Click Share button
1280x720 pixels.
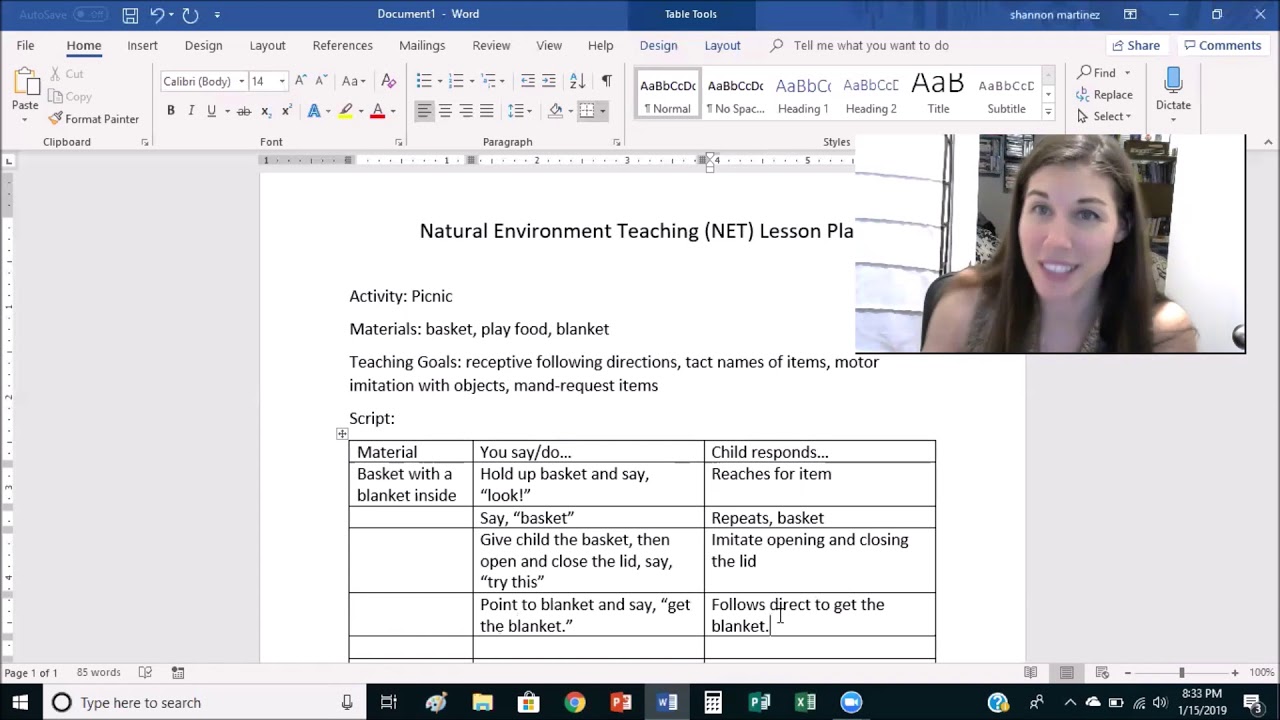coord(1135,45)
